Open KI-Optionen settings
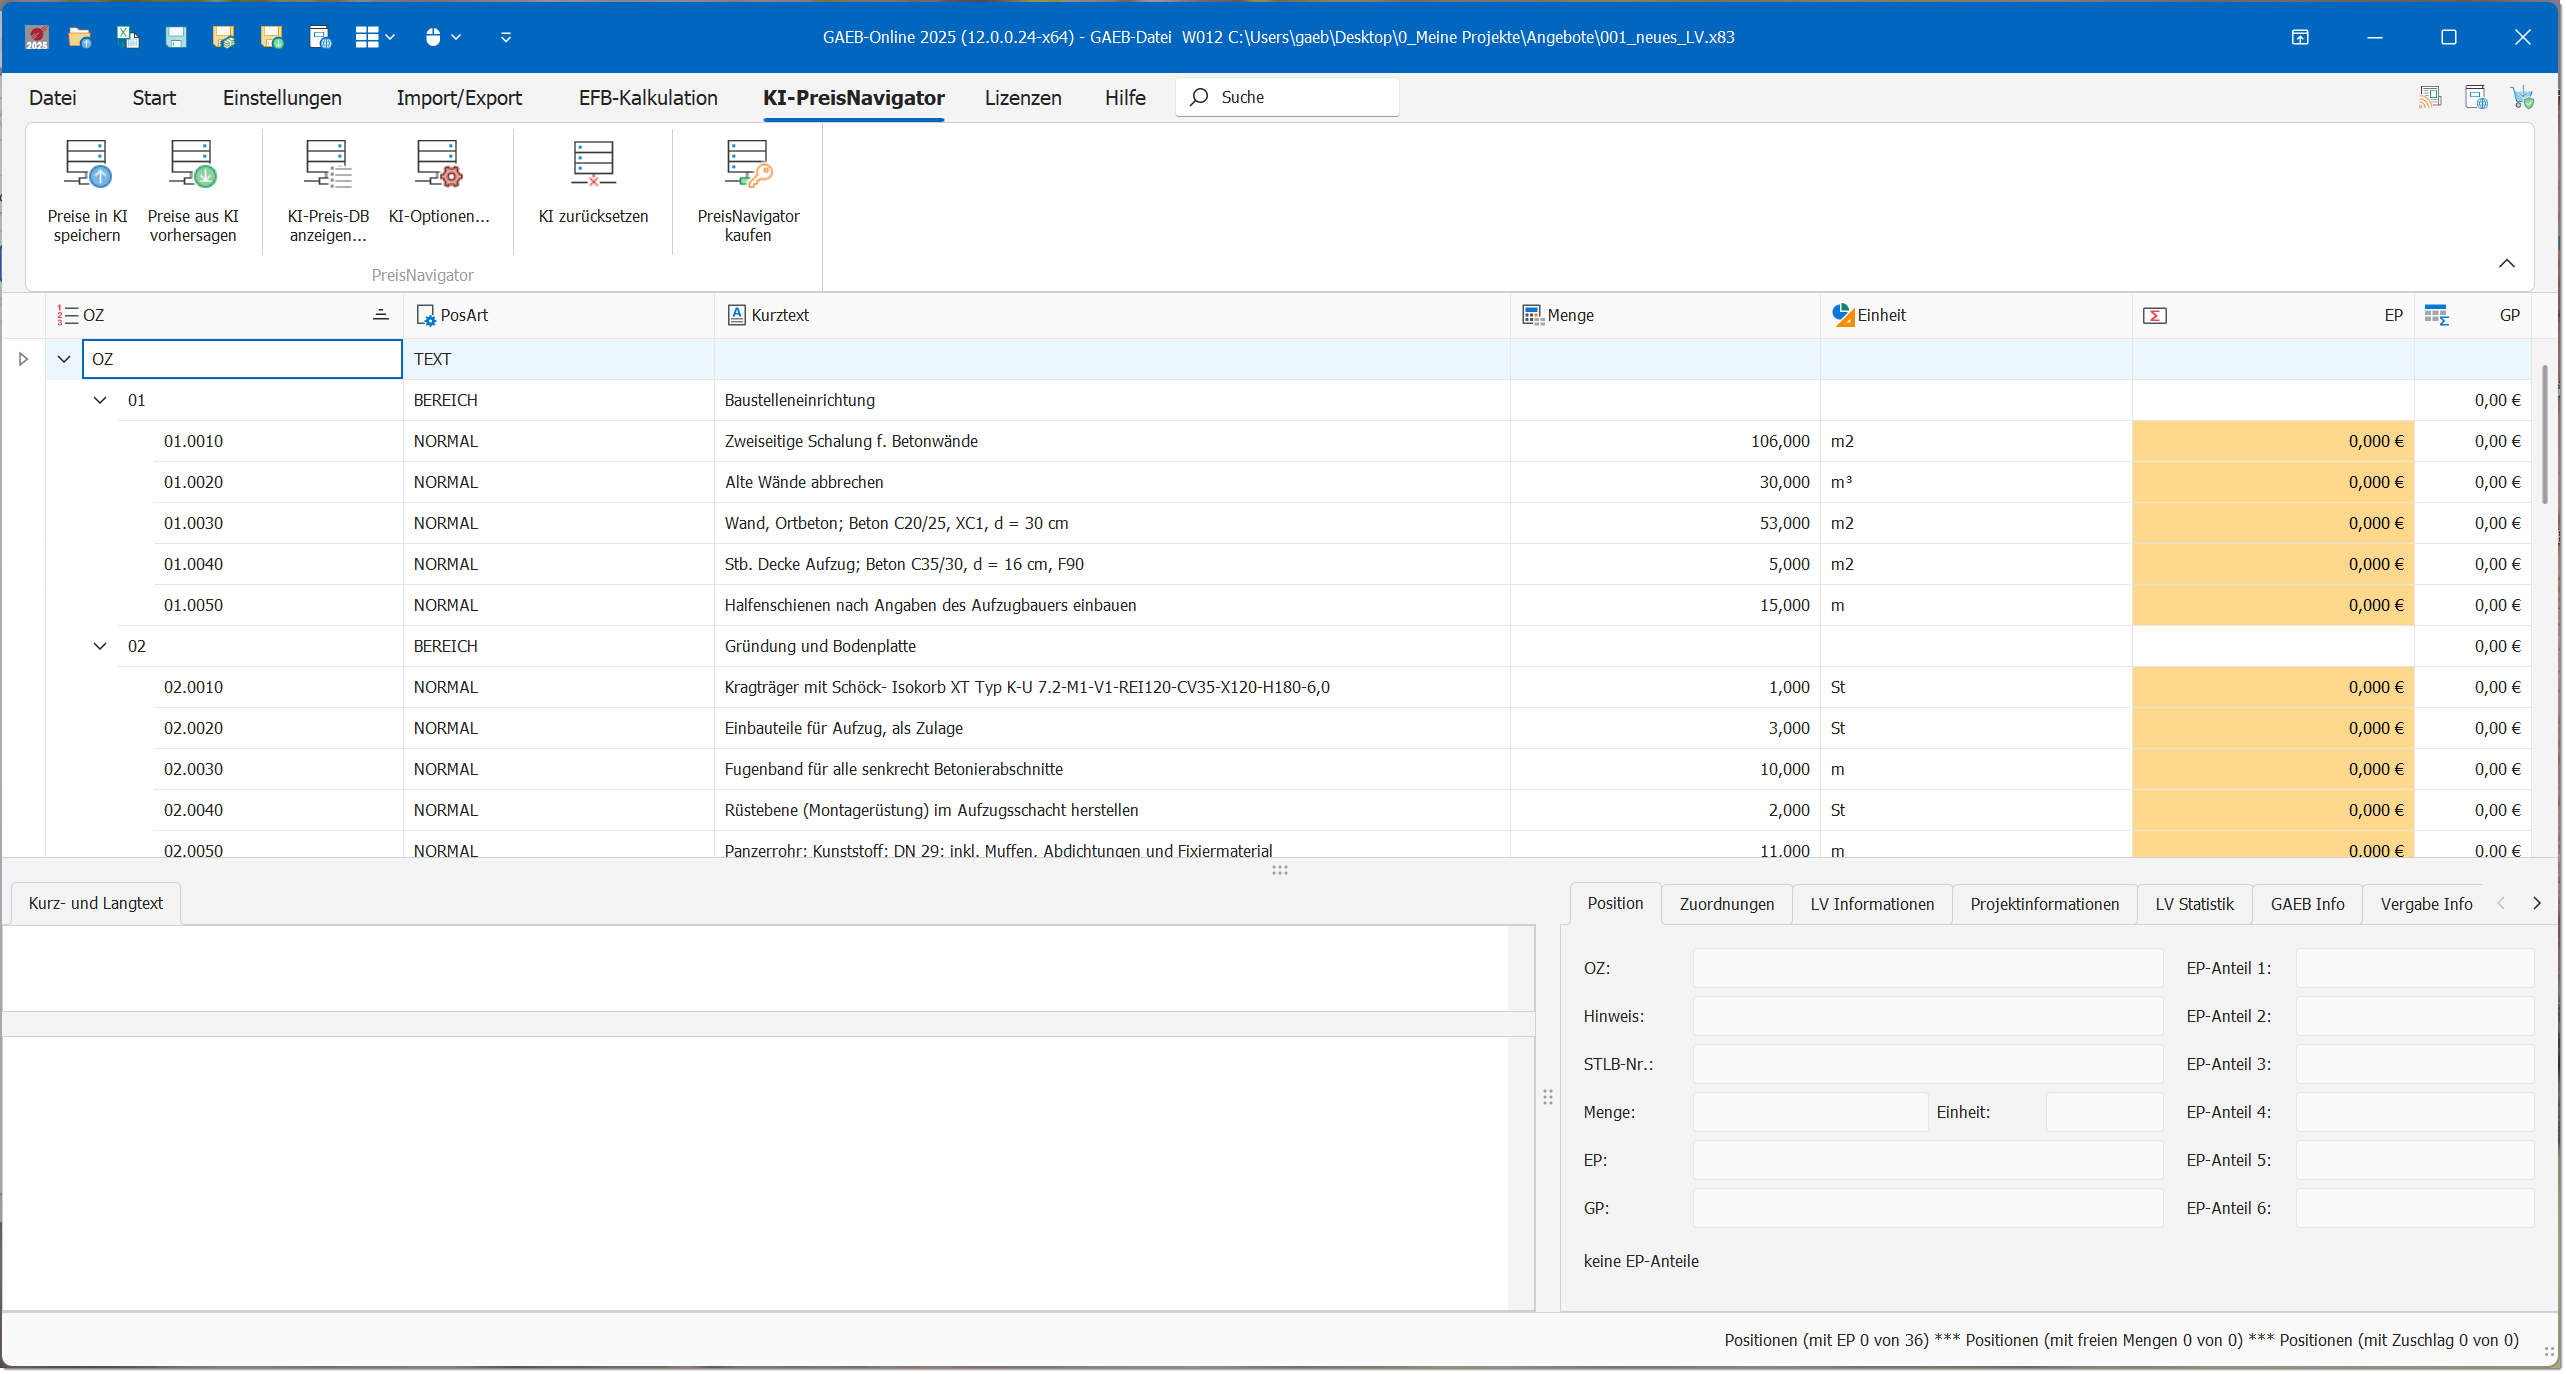Screen dimensions: 2566x1374 click(438, 166)
